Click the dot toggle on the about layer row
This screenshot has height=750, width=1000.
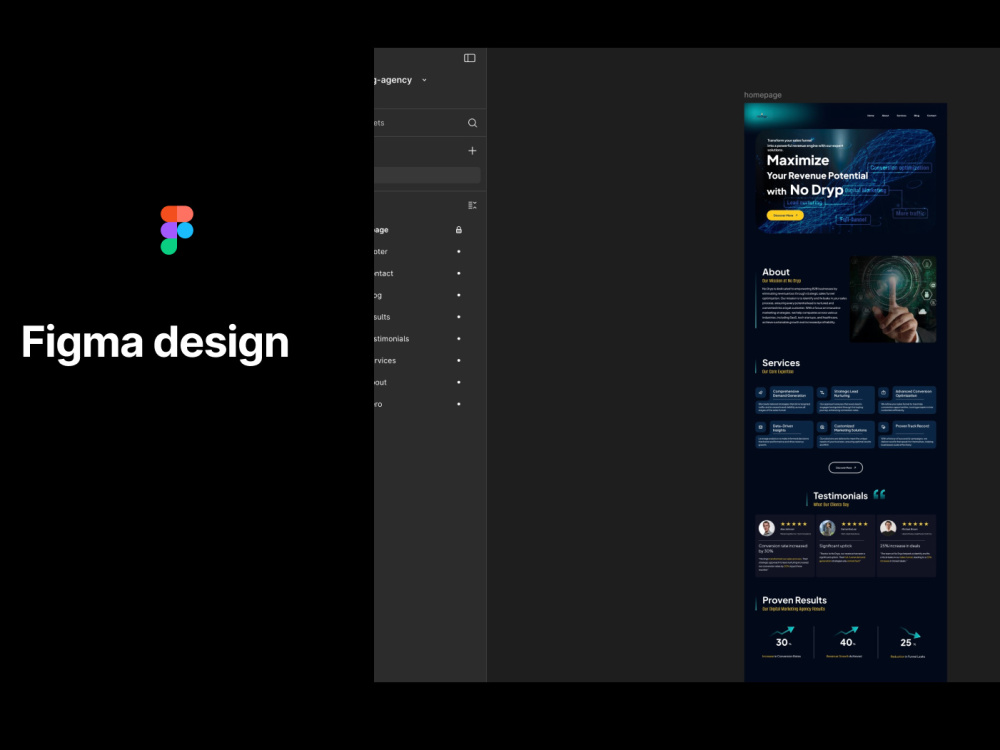[x=459, y=382]
